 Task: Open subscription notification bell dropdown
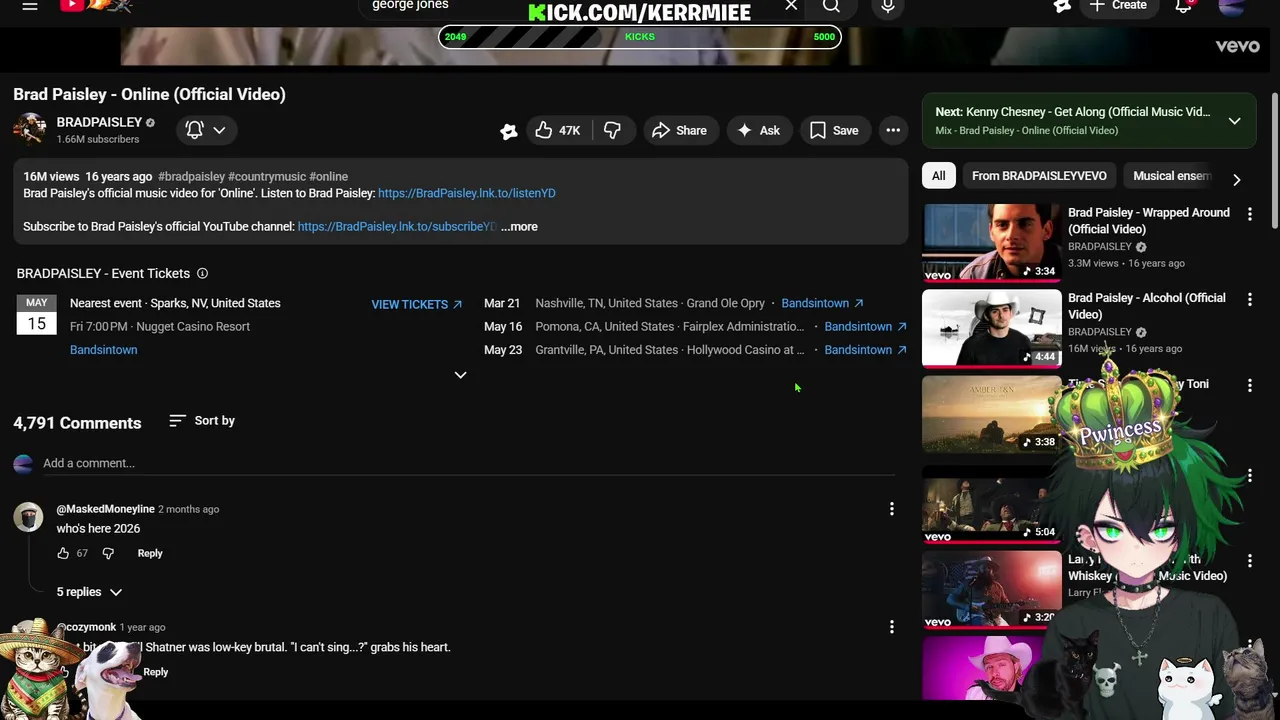(206, 130)
